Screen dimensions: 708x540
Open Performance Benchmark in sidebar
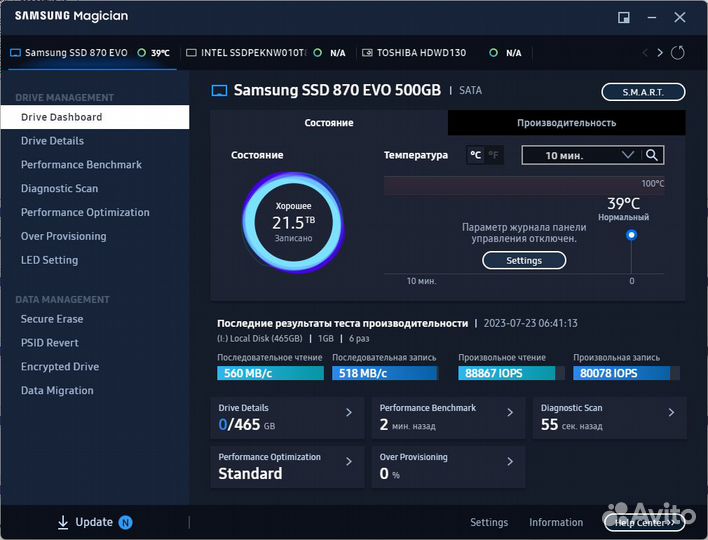click(95, 165)
